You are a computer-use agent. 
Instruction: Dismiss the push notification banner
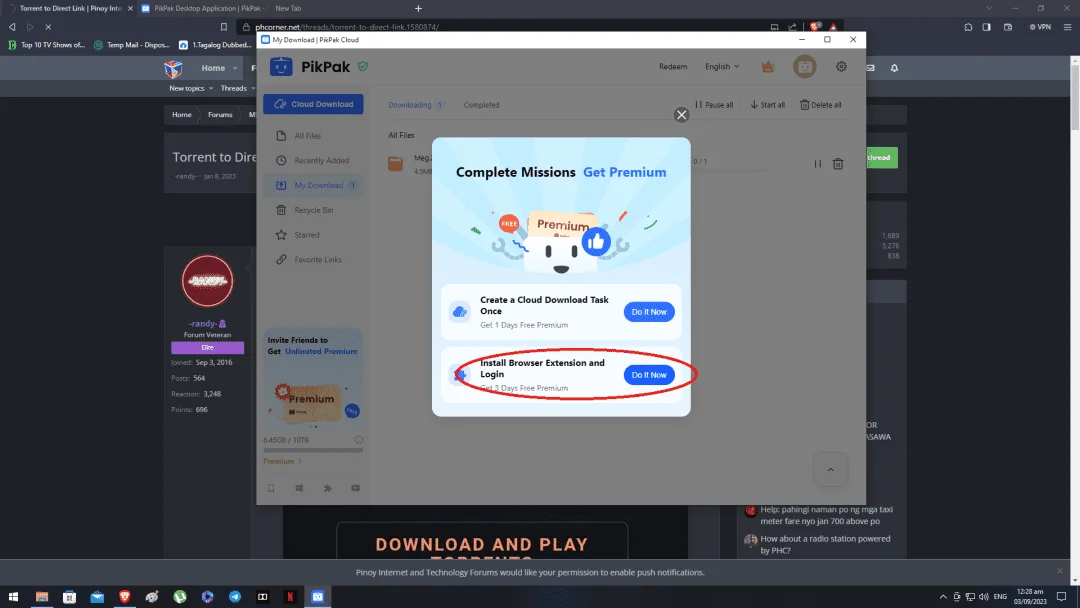[1059, 572]
